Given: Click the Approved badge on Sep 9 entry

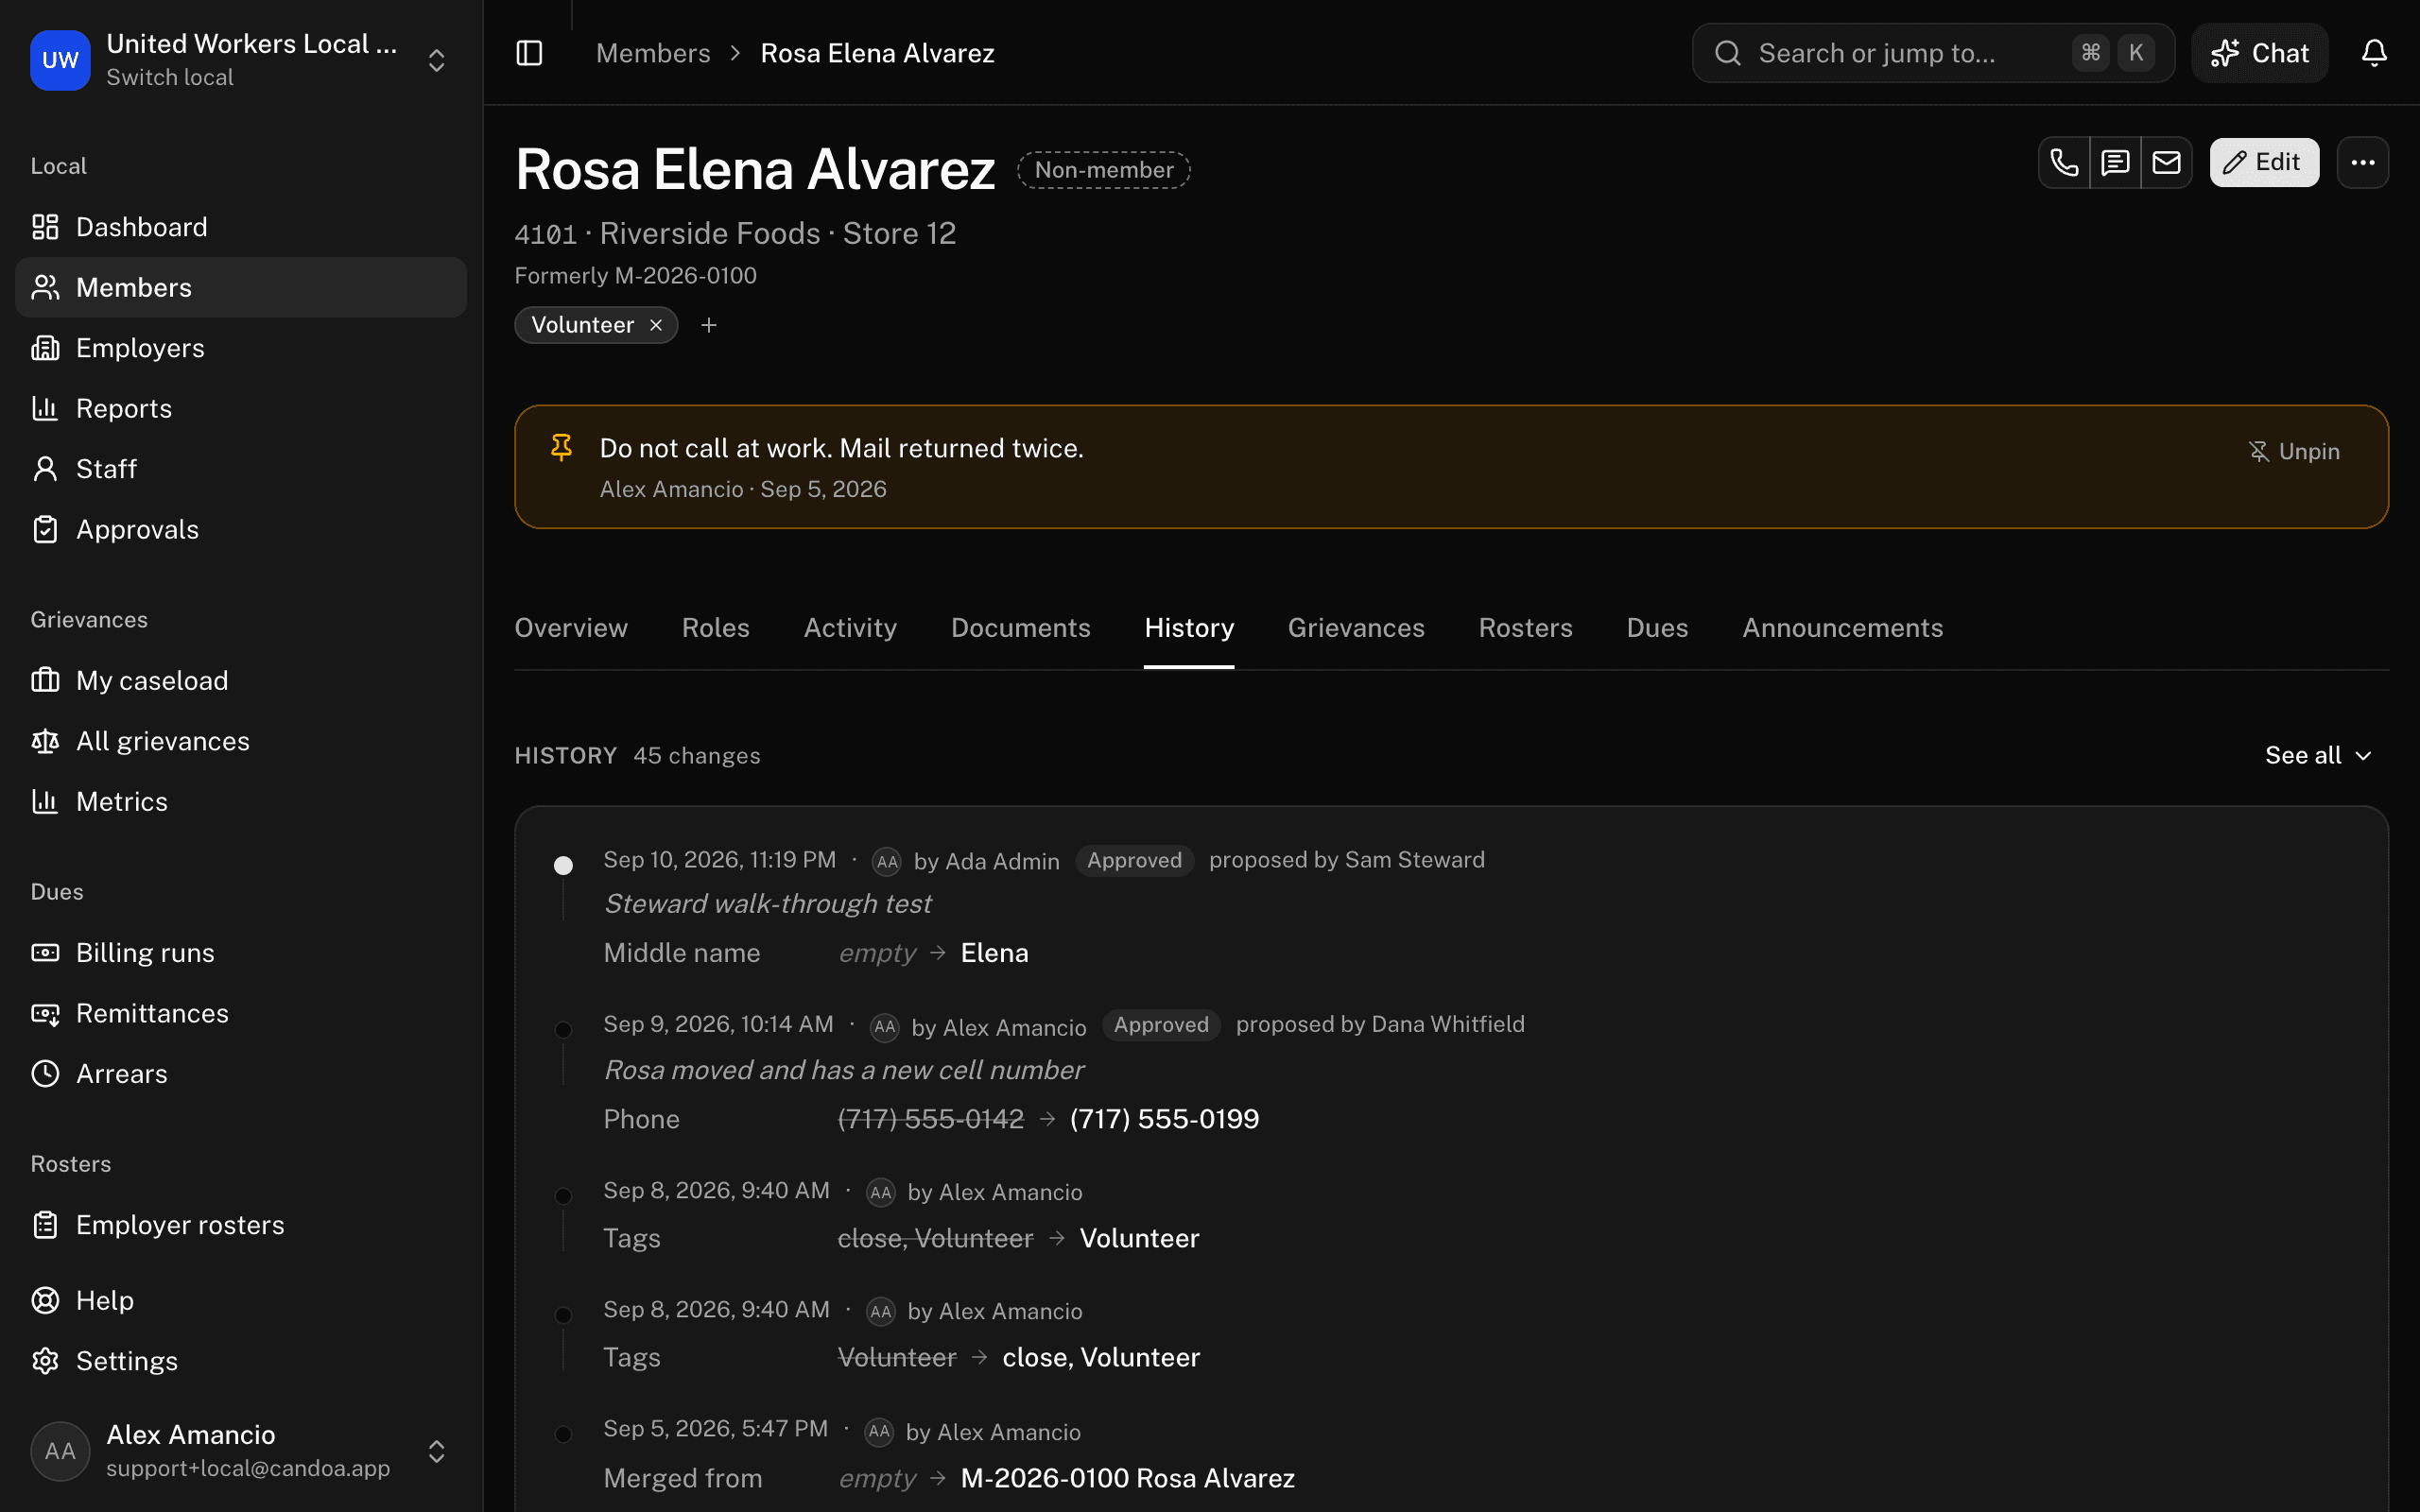Looking at the screenshot, I should point(1161,1025).
